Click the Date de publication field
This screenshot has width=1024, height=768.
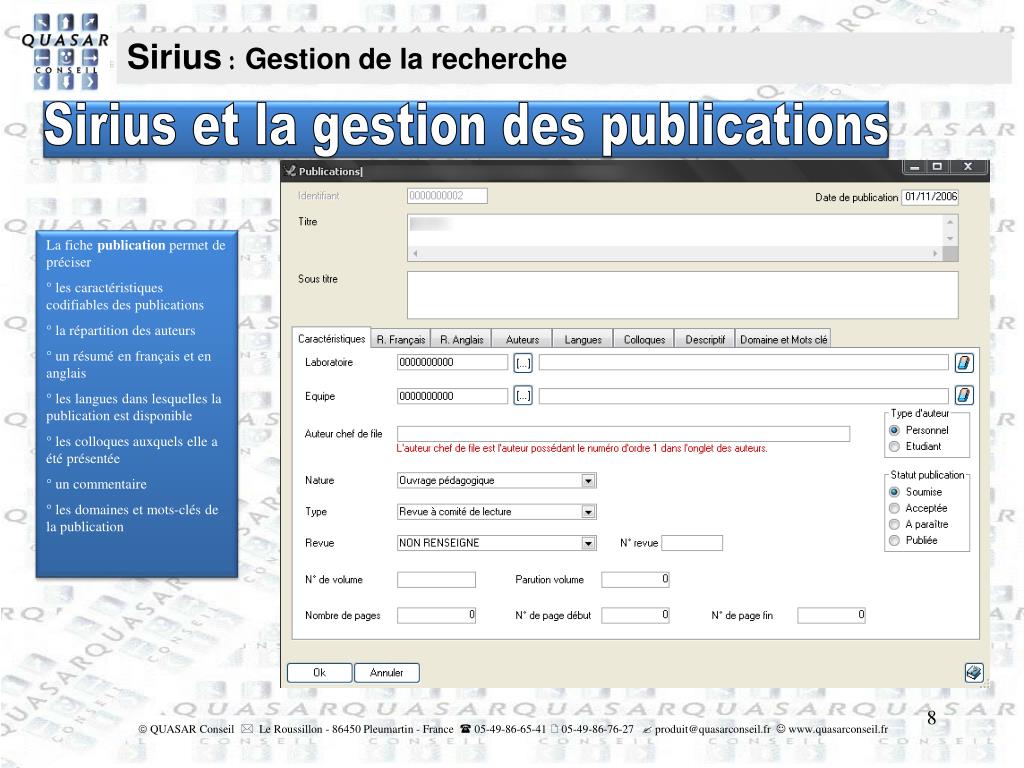[930, 197]
